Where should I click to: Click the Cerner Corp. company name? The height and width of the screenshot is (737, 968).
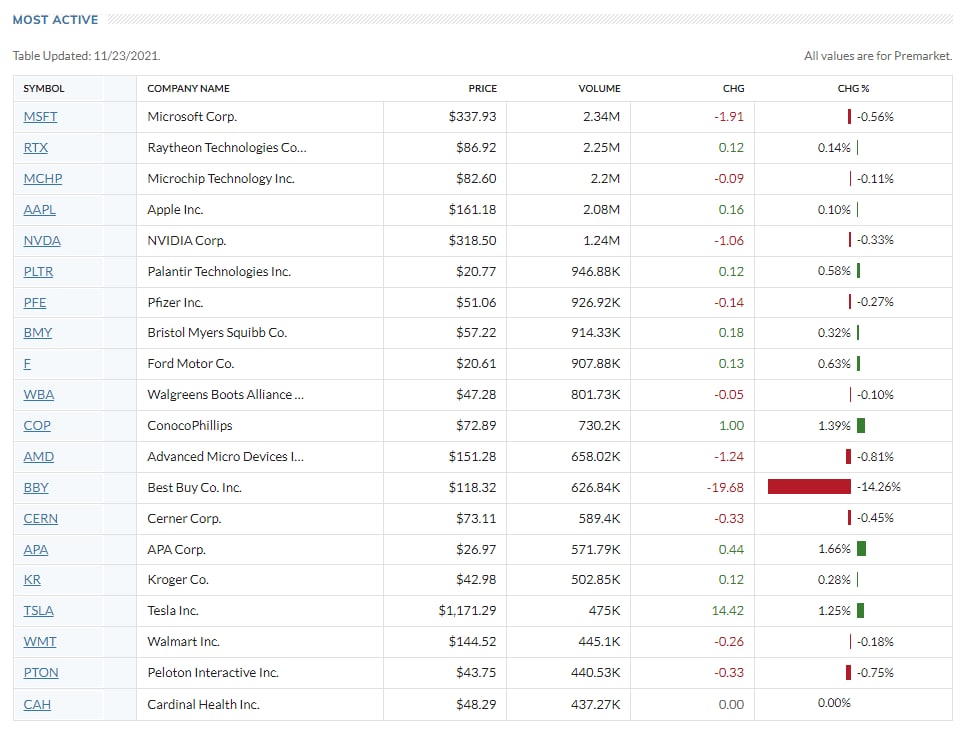click(184, 518)
